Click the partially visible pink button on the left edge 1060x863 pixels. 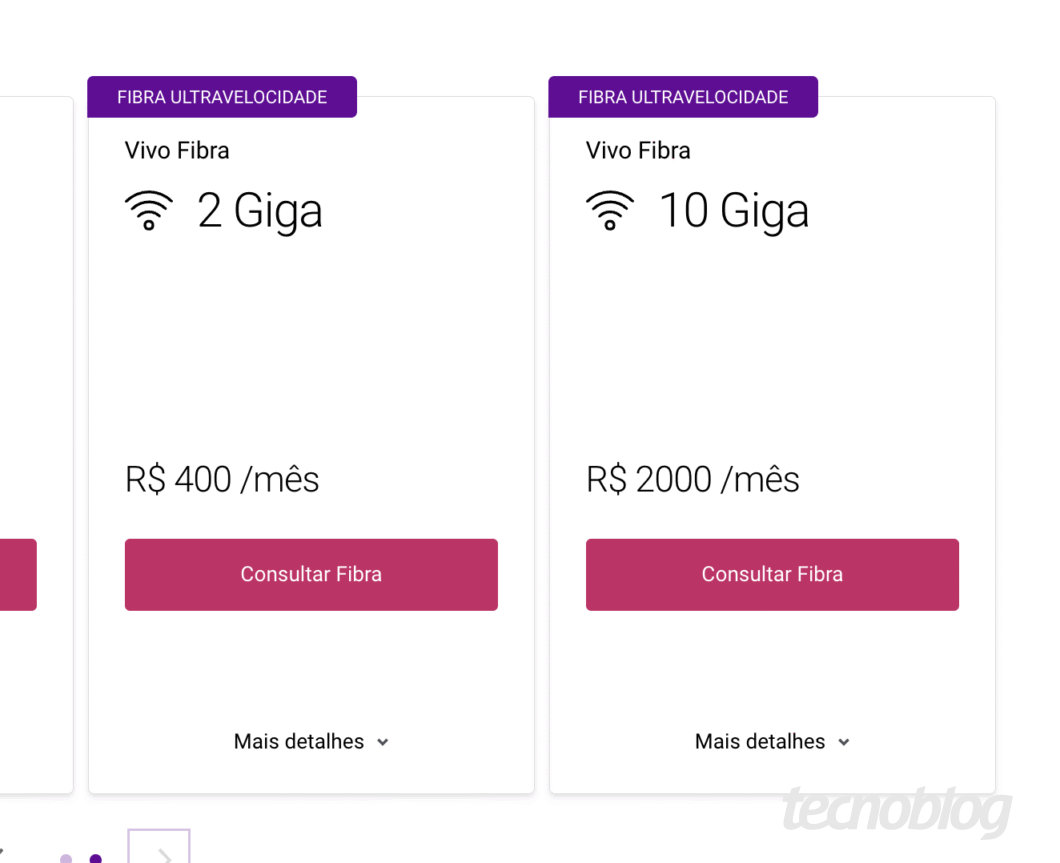pos(18,574)
